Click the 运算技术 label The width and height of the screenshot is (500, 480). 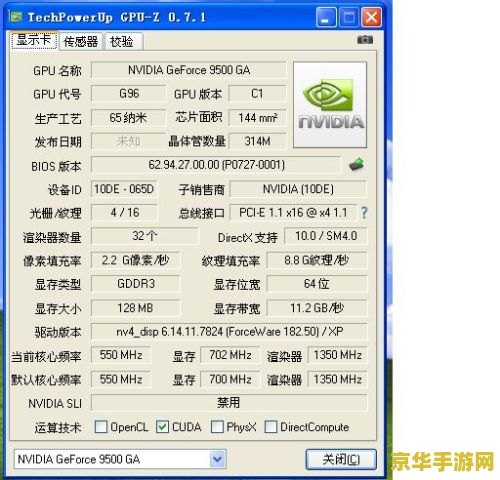[58, 428]
